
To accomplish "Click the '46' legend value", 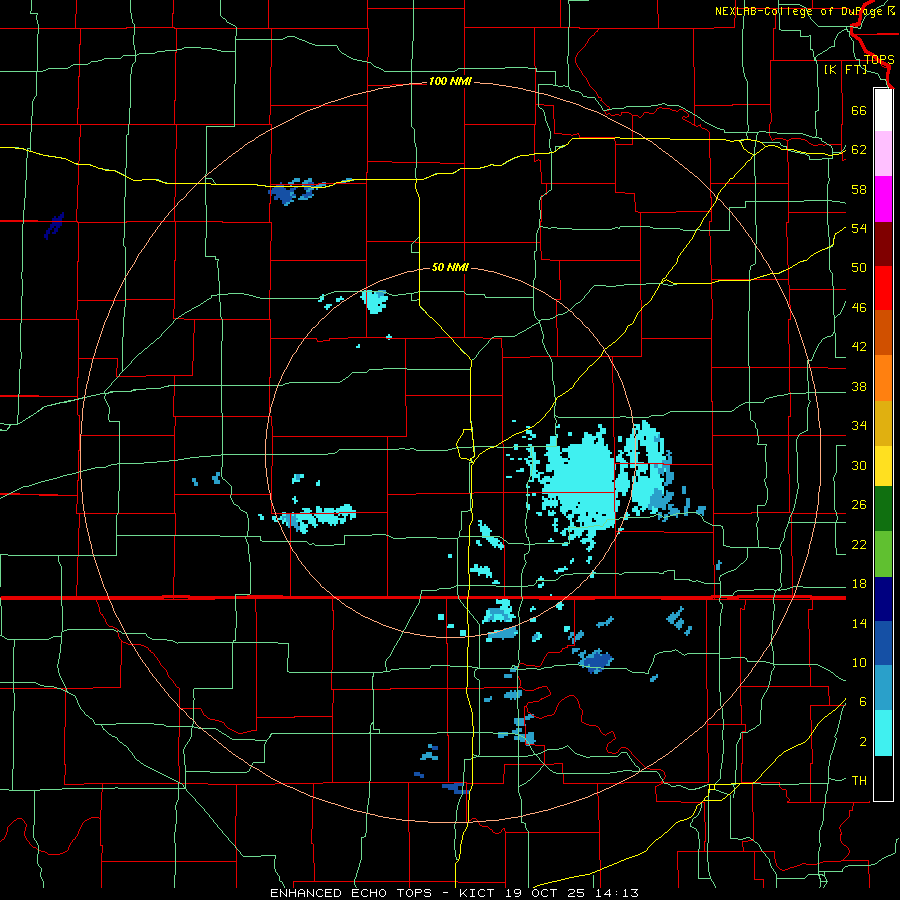I will point(859,308).
